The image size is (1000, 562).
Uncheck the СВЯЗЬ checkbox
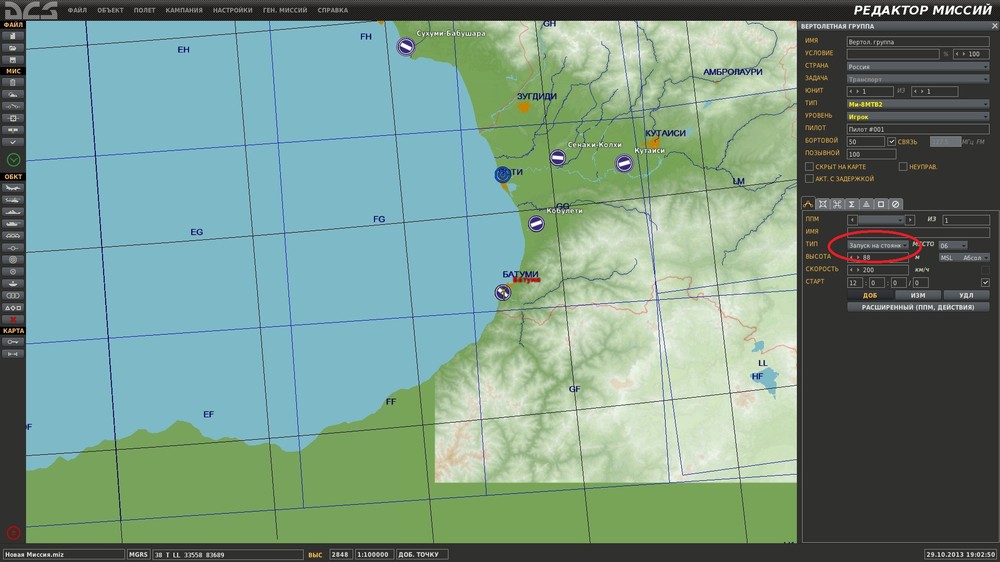click(x=892, y=142)
